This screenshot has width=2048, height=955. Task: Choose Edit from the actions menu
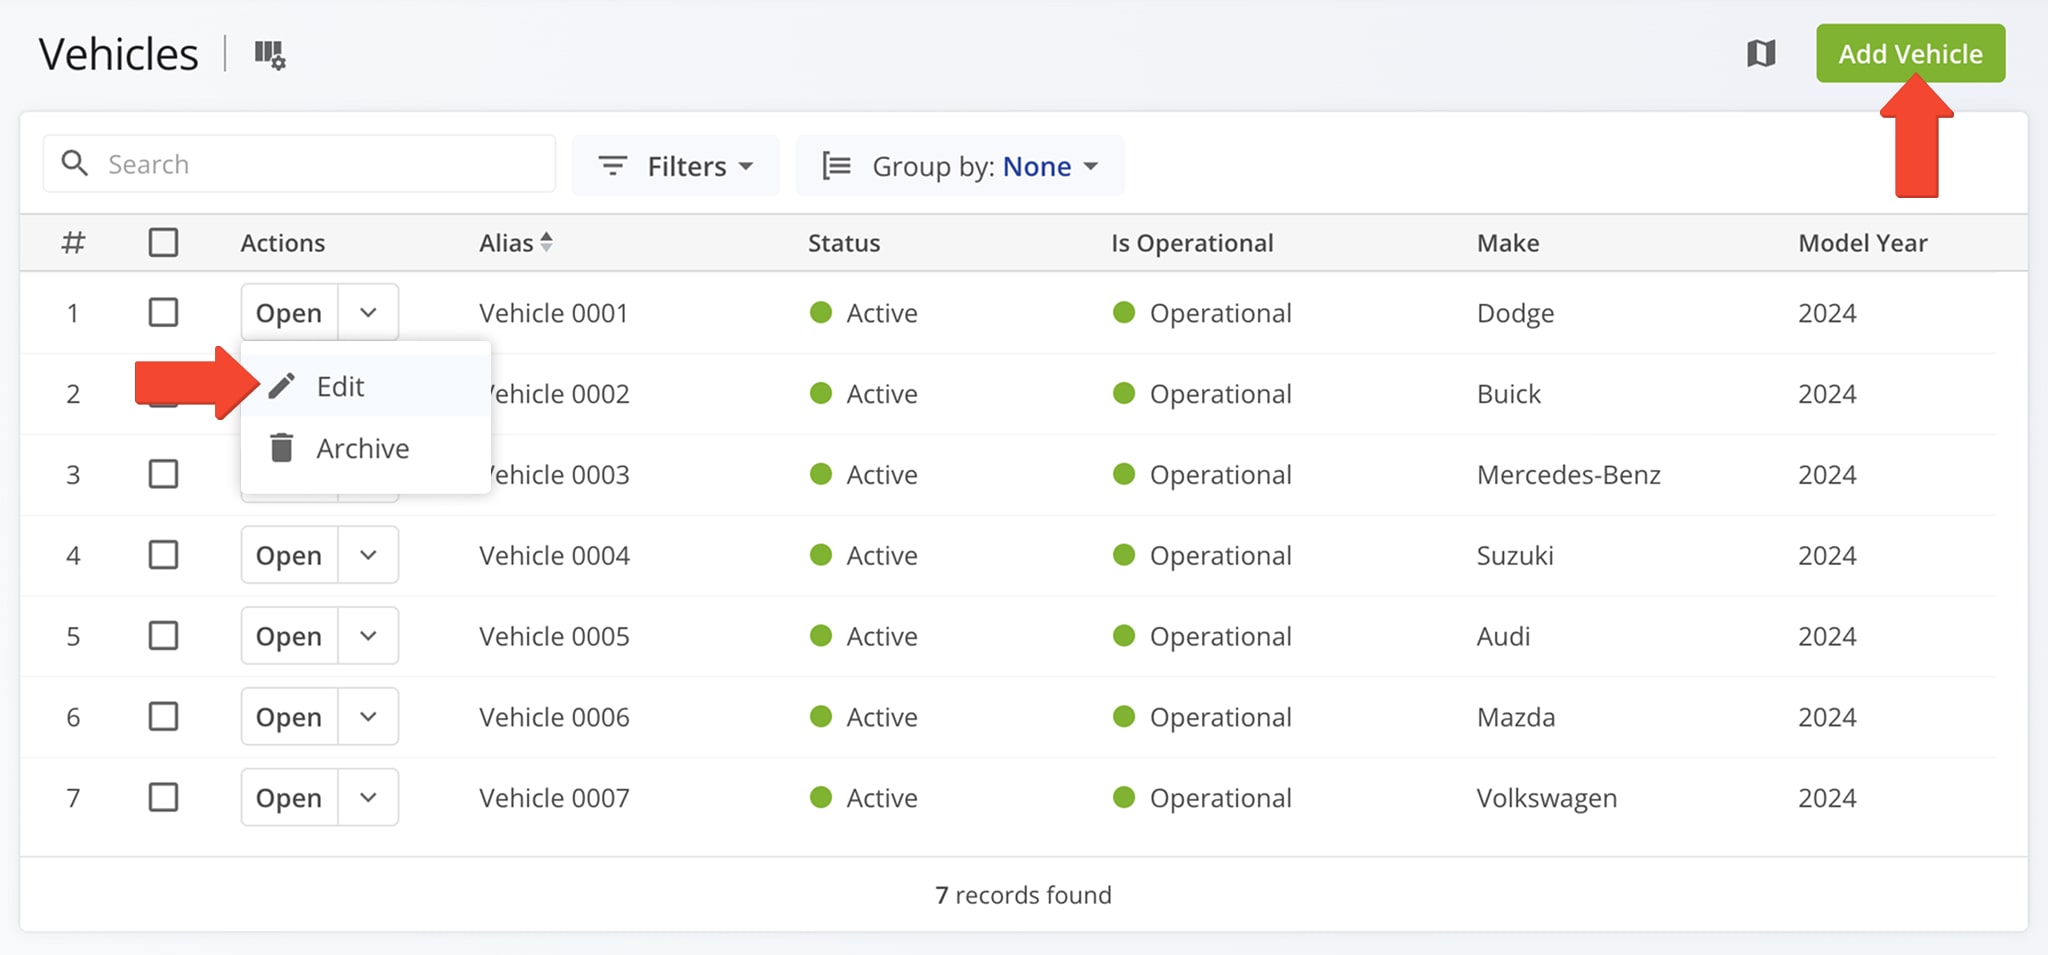pos(366,386)
